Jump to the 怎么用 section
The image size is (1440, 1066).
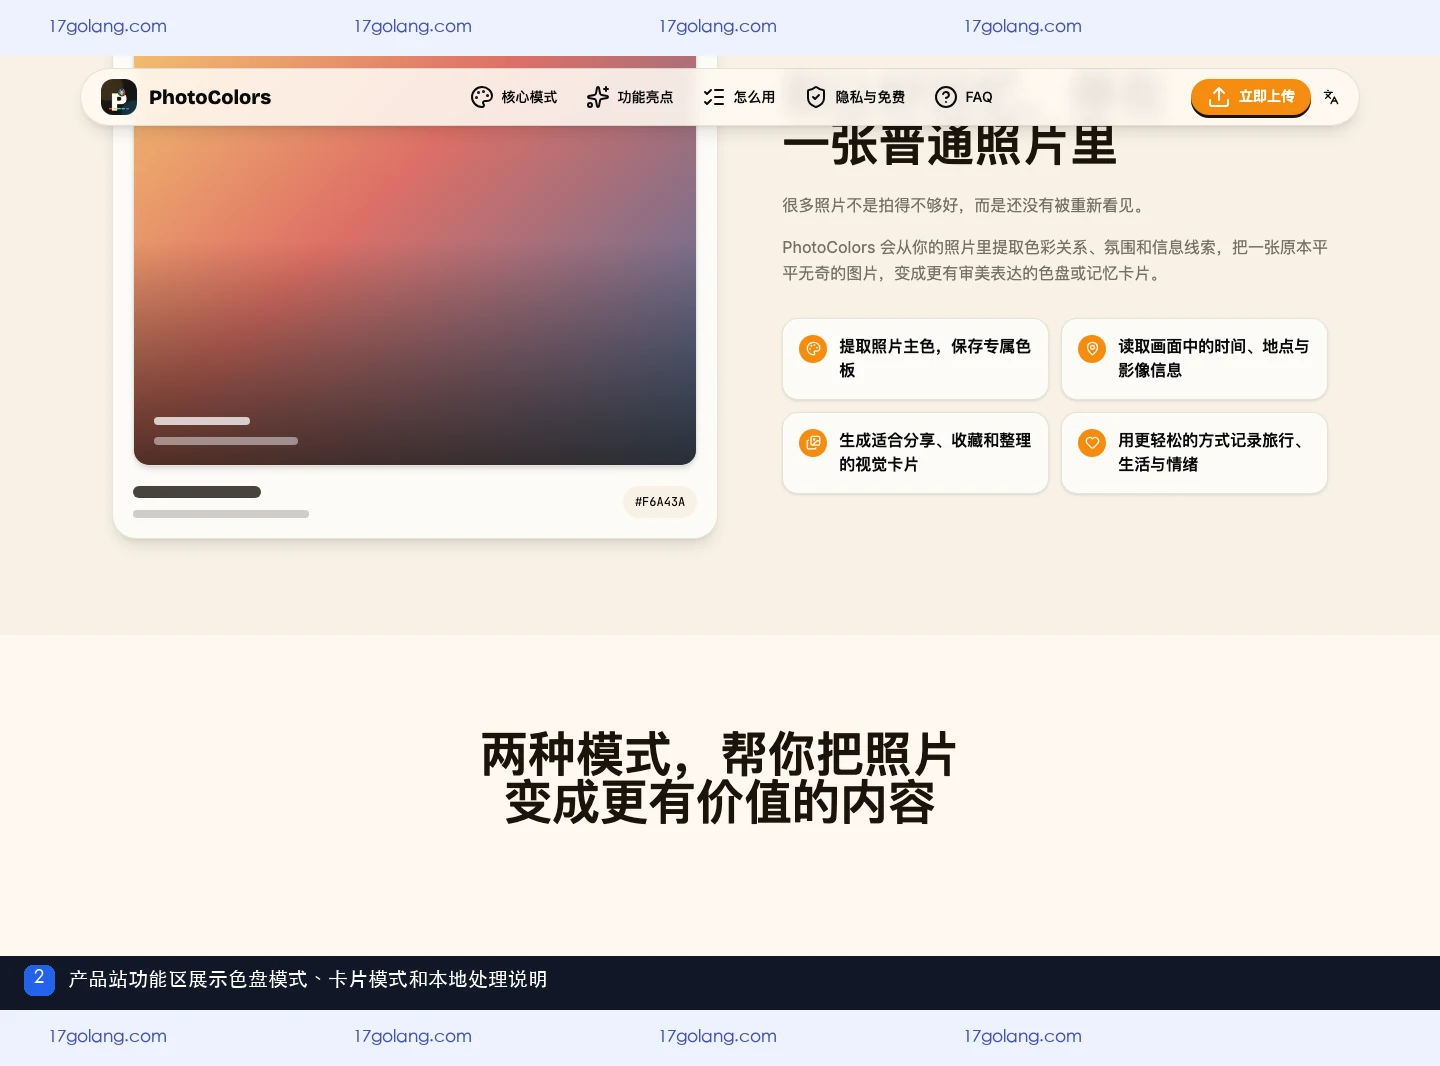pos(739,97)
